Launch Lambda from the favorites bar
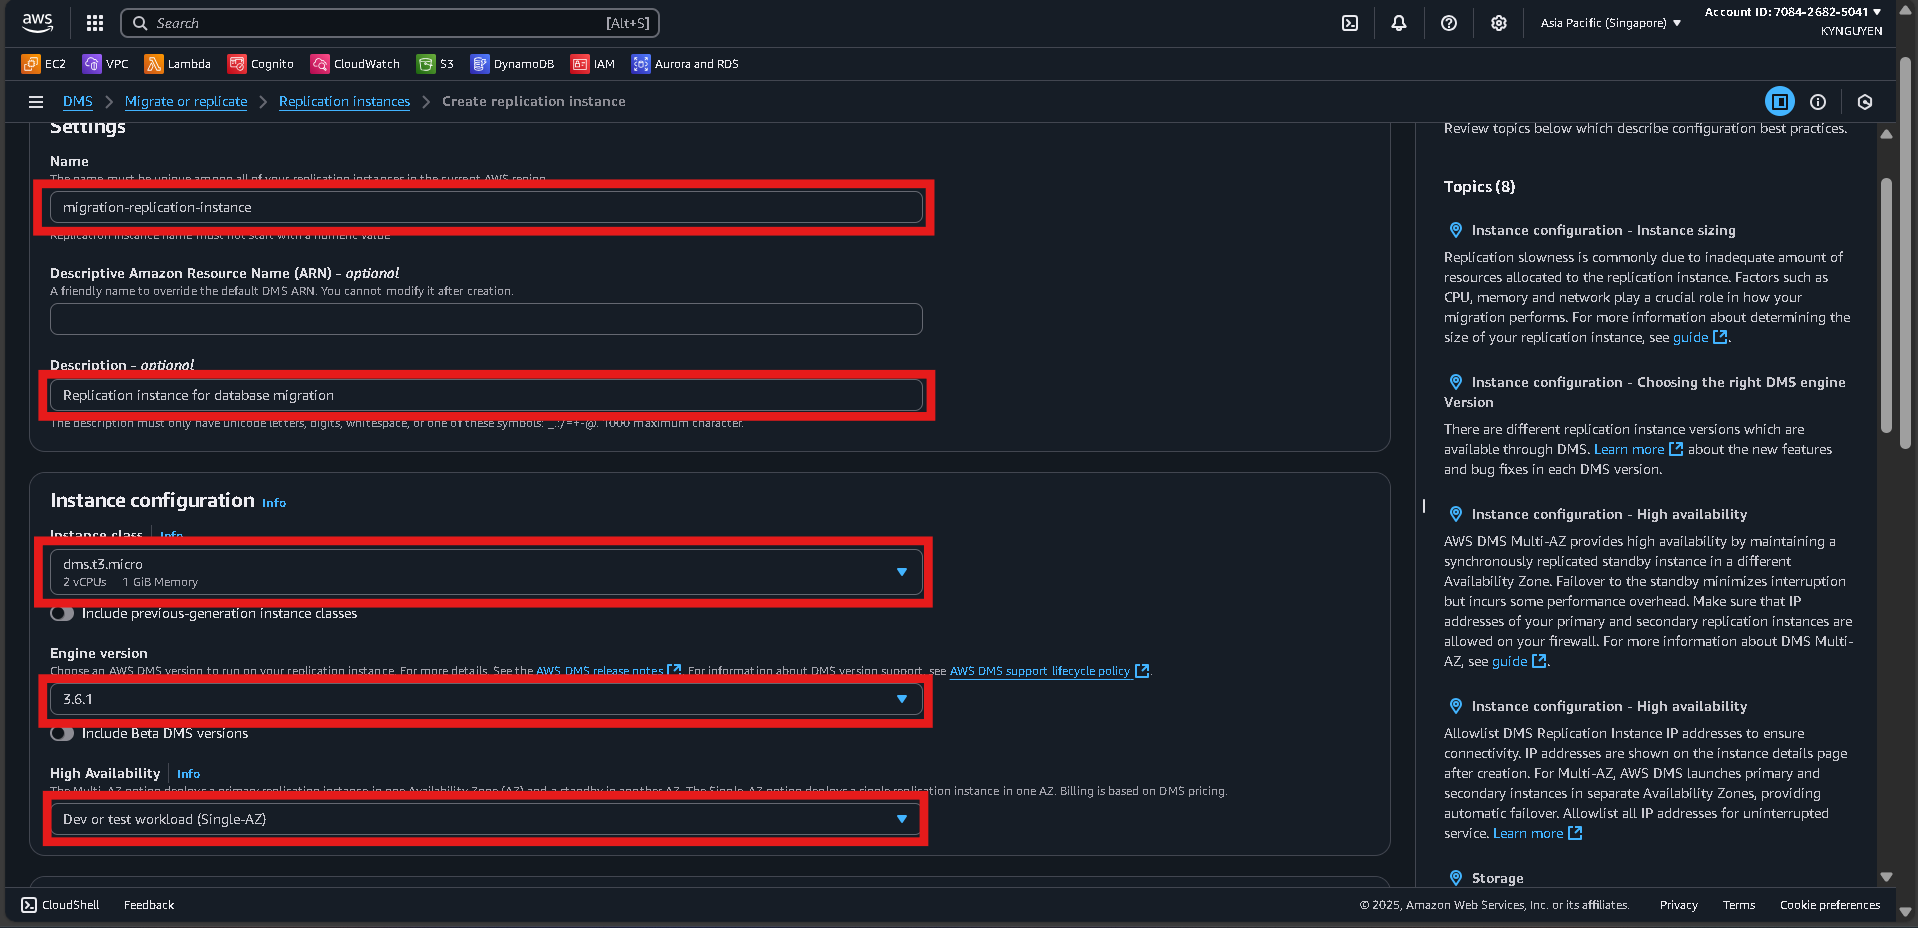1918x928 pixels. tap(177, 63)
